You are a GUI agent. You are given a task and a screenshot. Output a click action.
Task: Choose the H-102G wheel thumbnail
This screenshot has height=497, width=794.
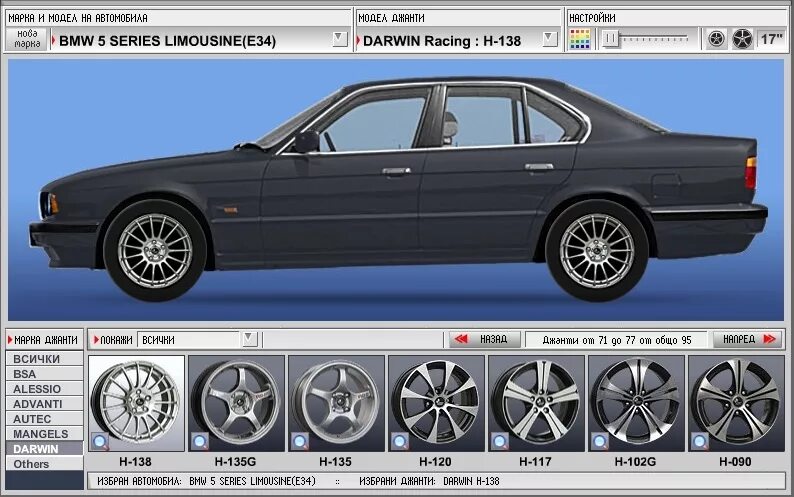pos(636,403)
